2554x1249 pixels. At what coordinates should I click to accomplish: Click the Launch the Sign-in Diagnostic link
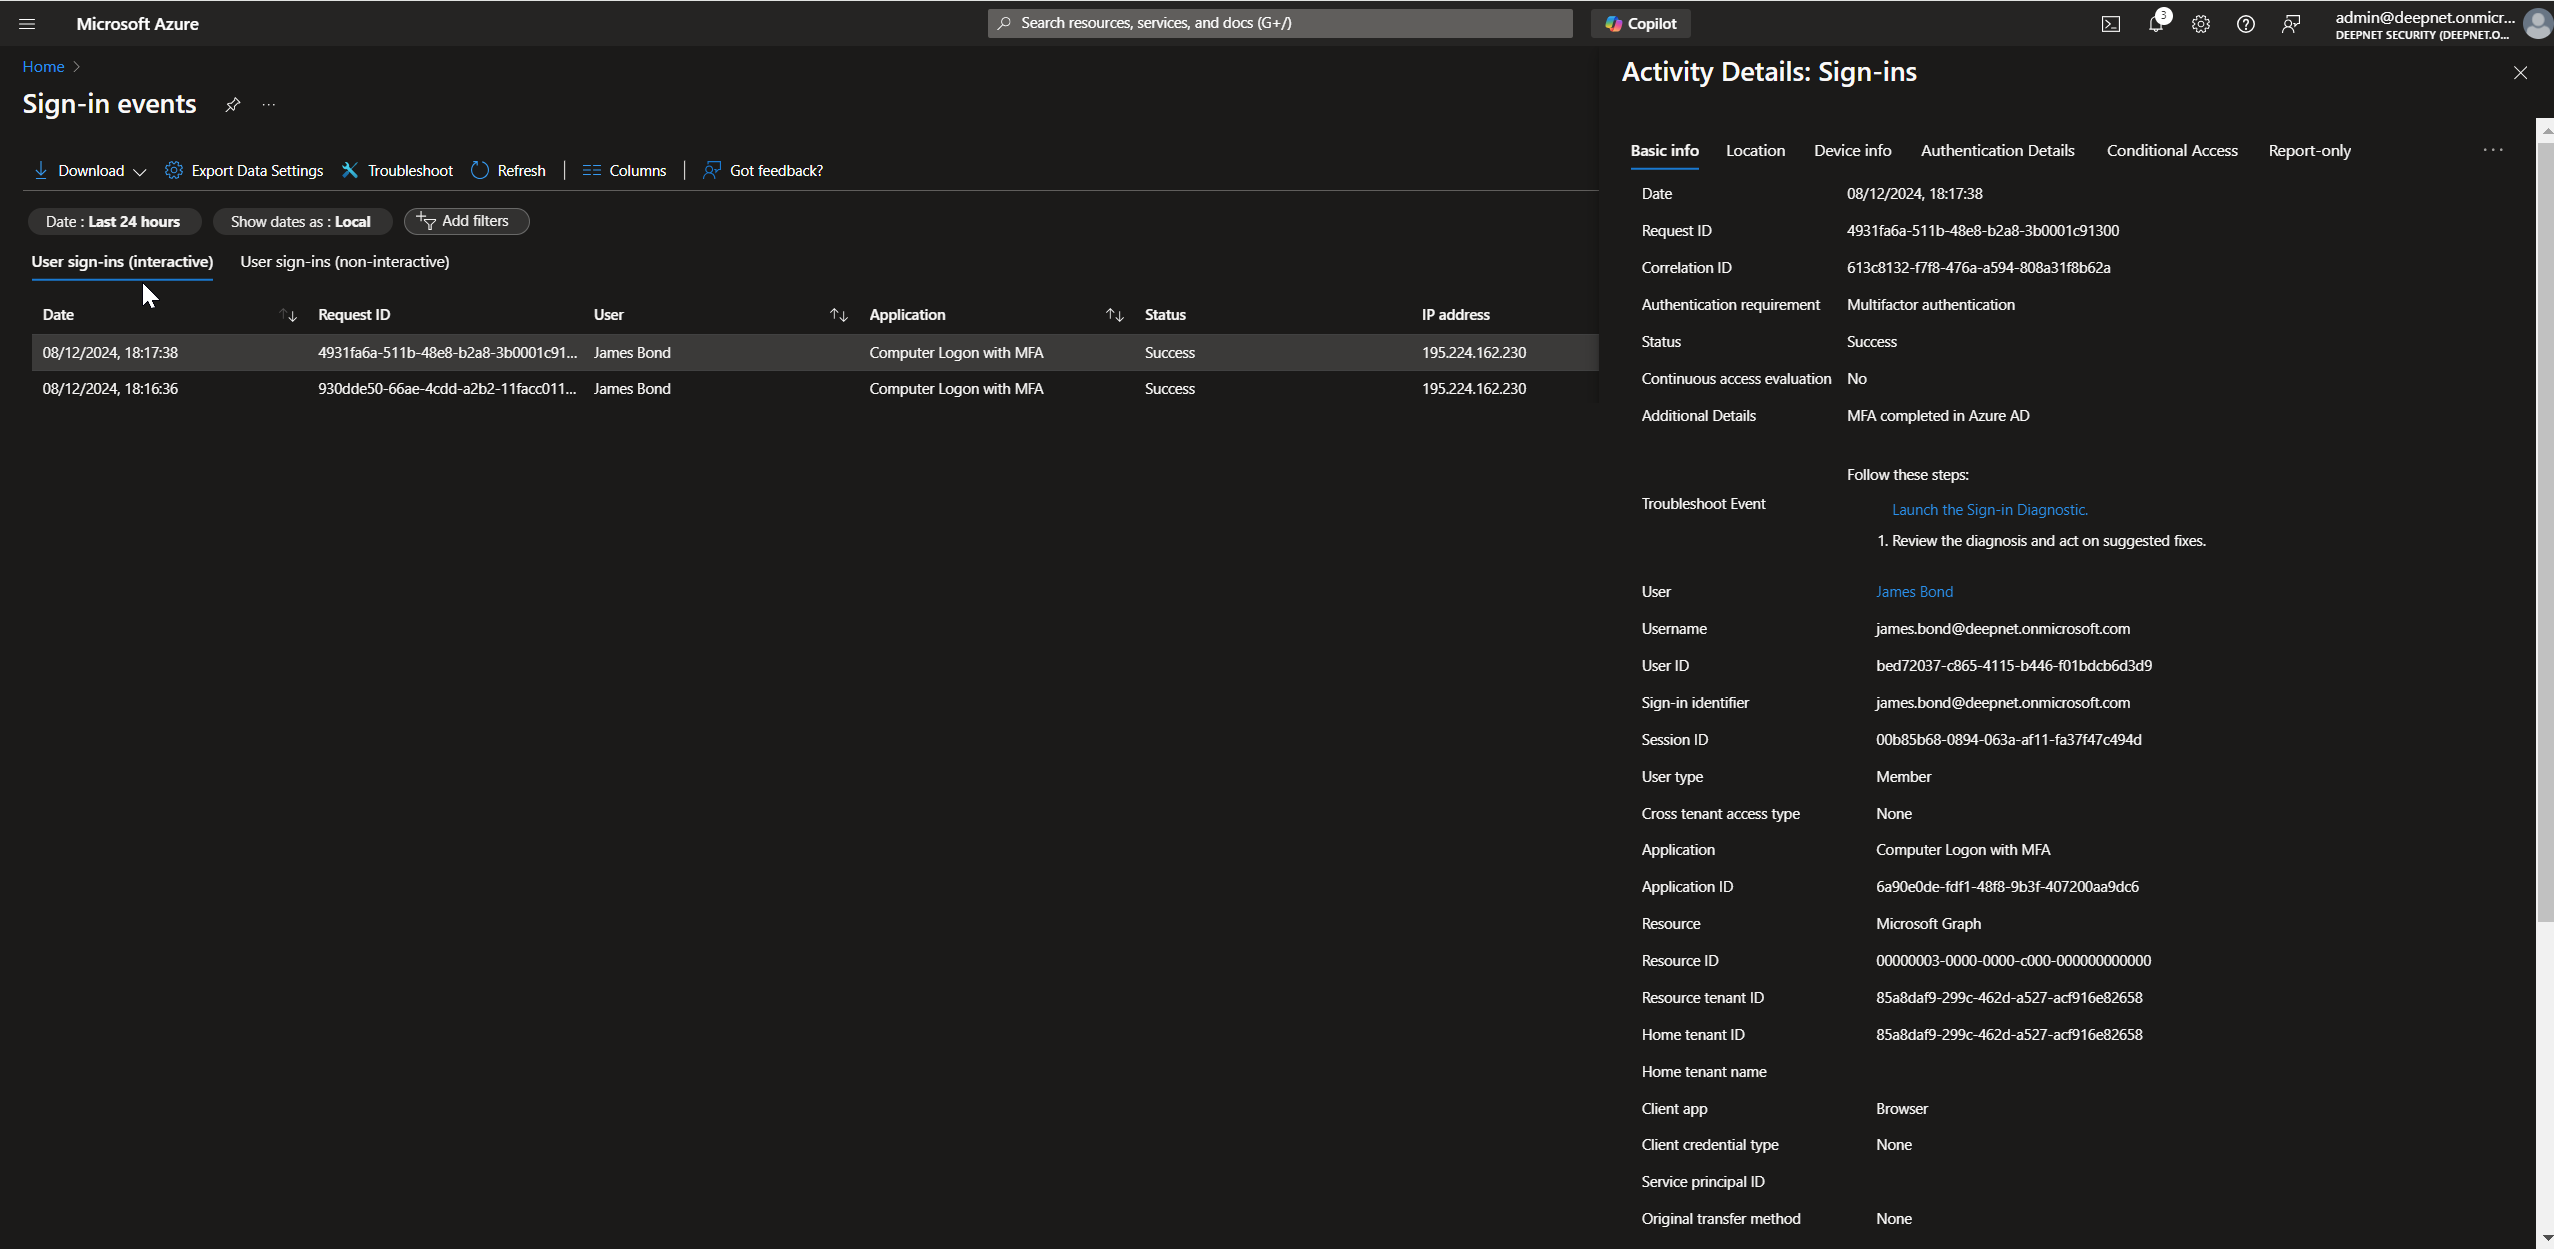[1989, 510]
